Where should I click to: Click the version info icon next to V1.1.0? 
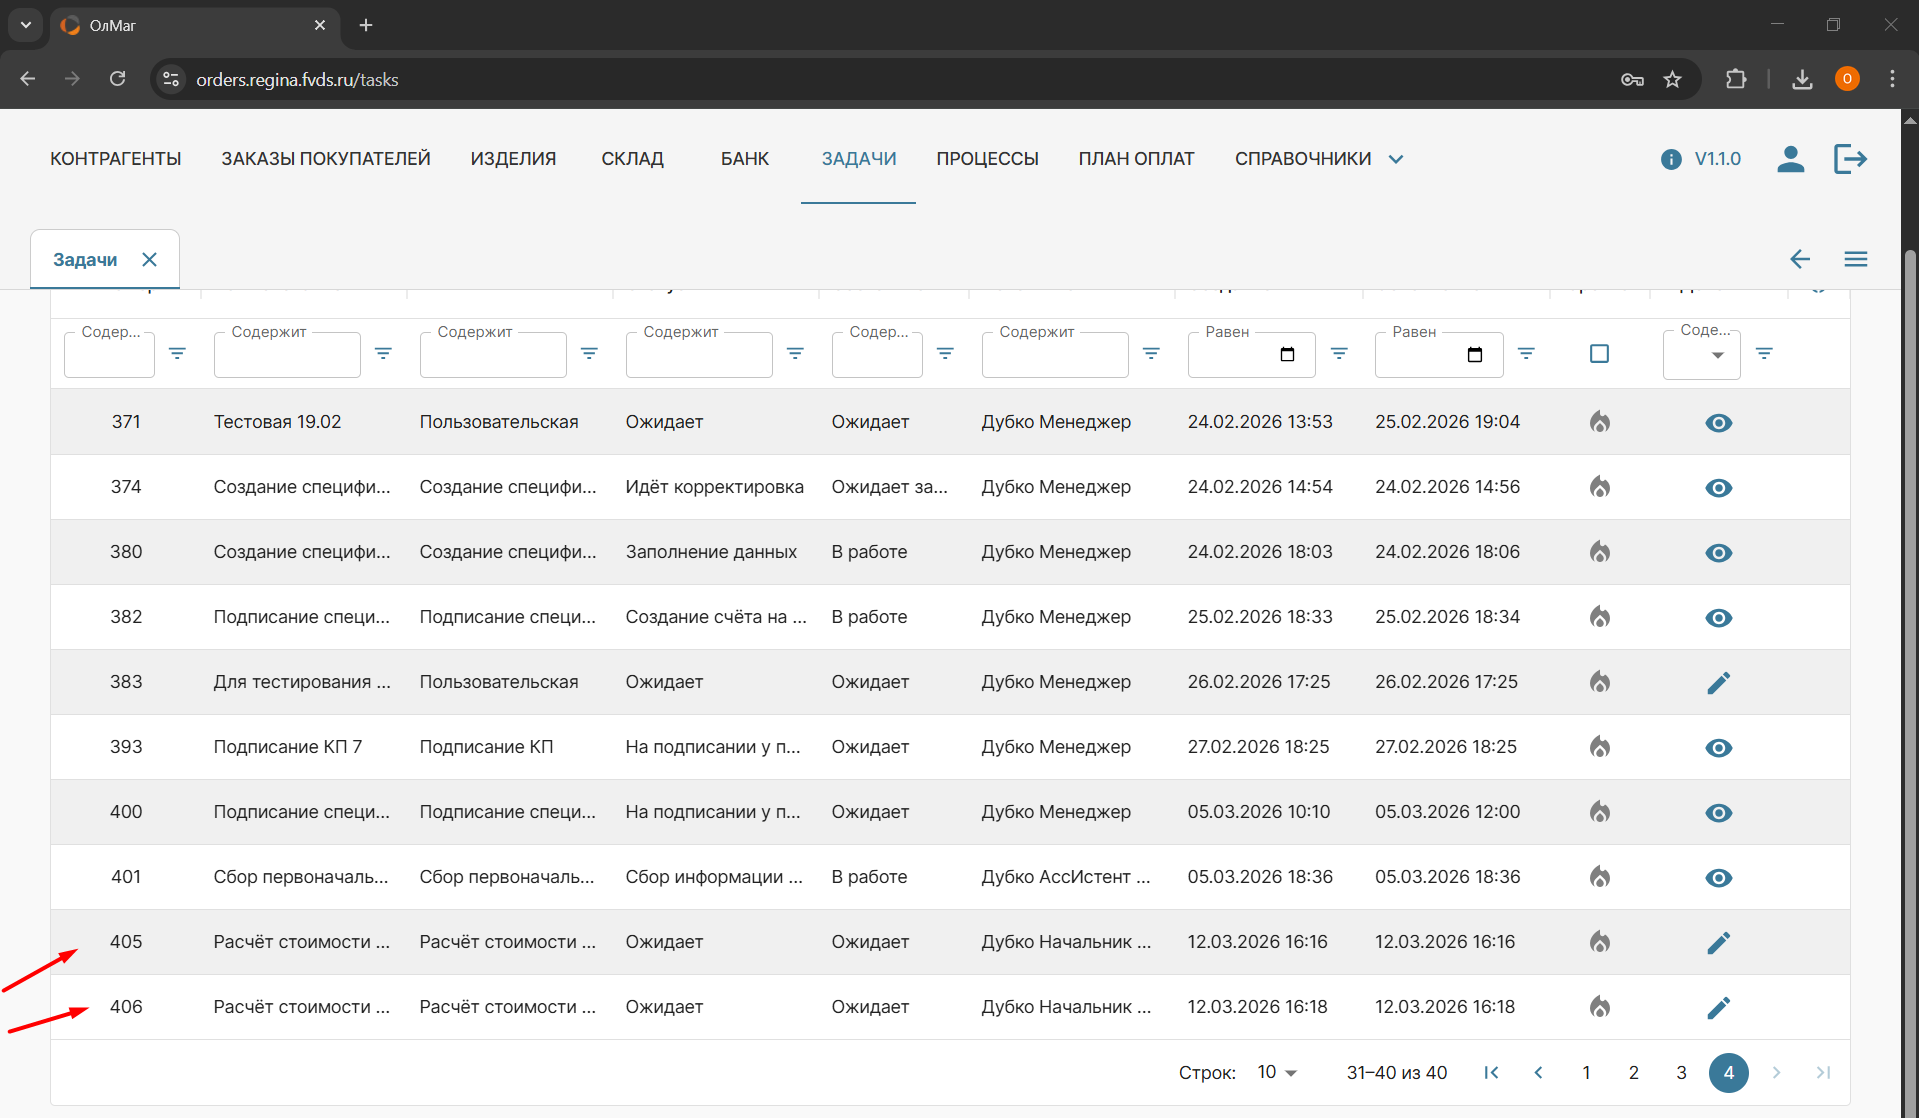point(1670,160)
